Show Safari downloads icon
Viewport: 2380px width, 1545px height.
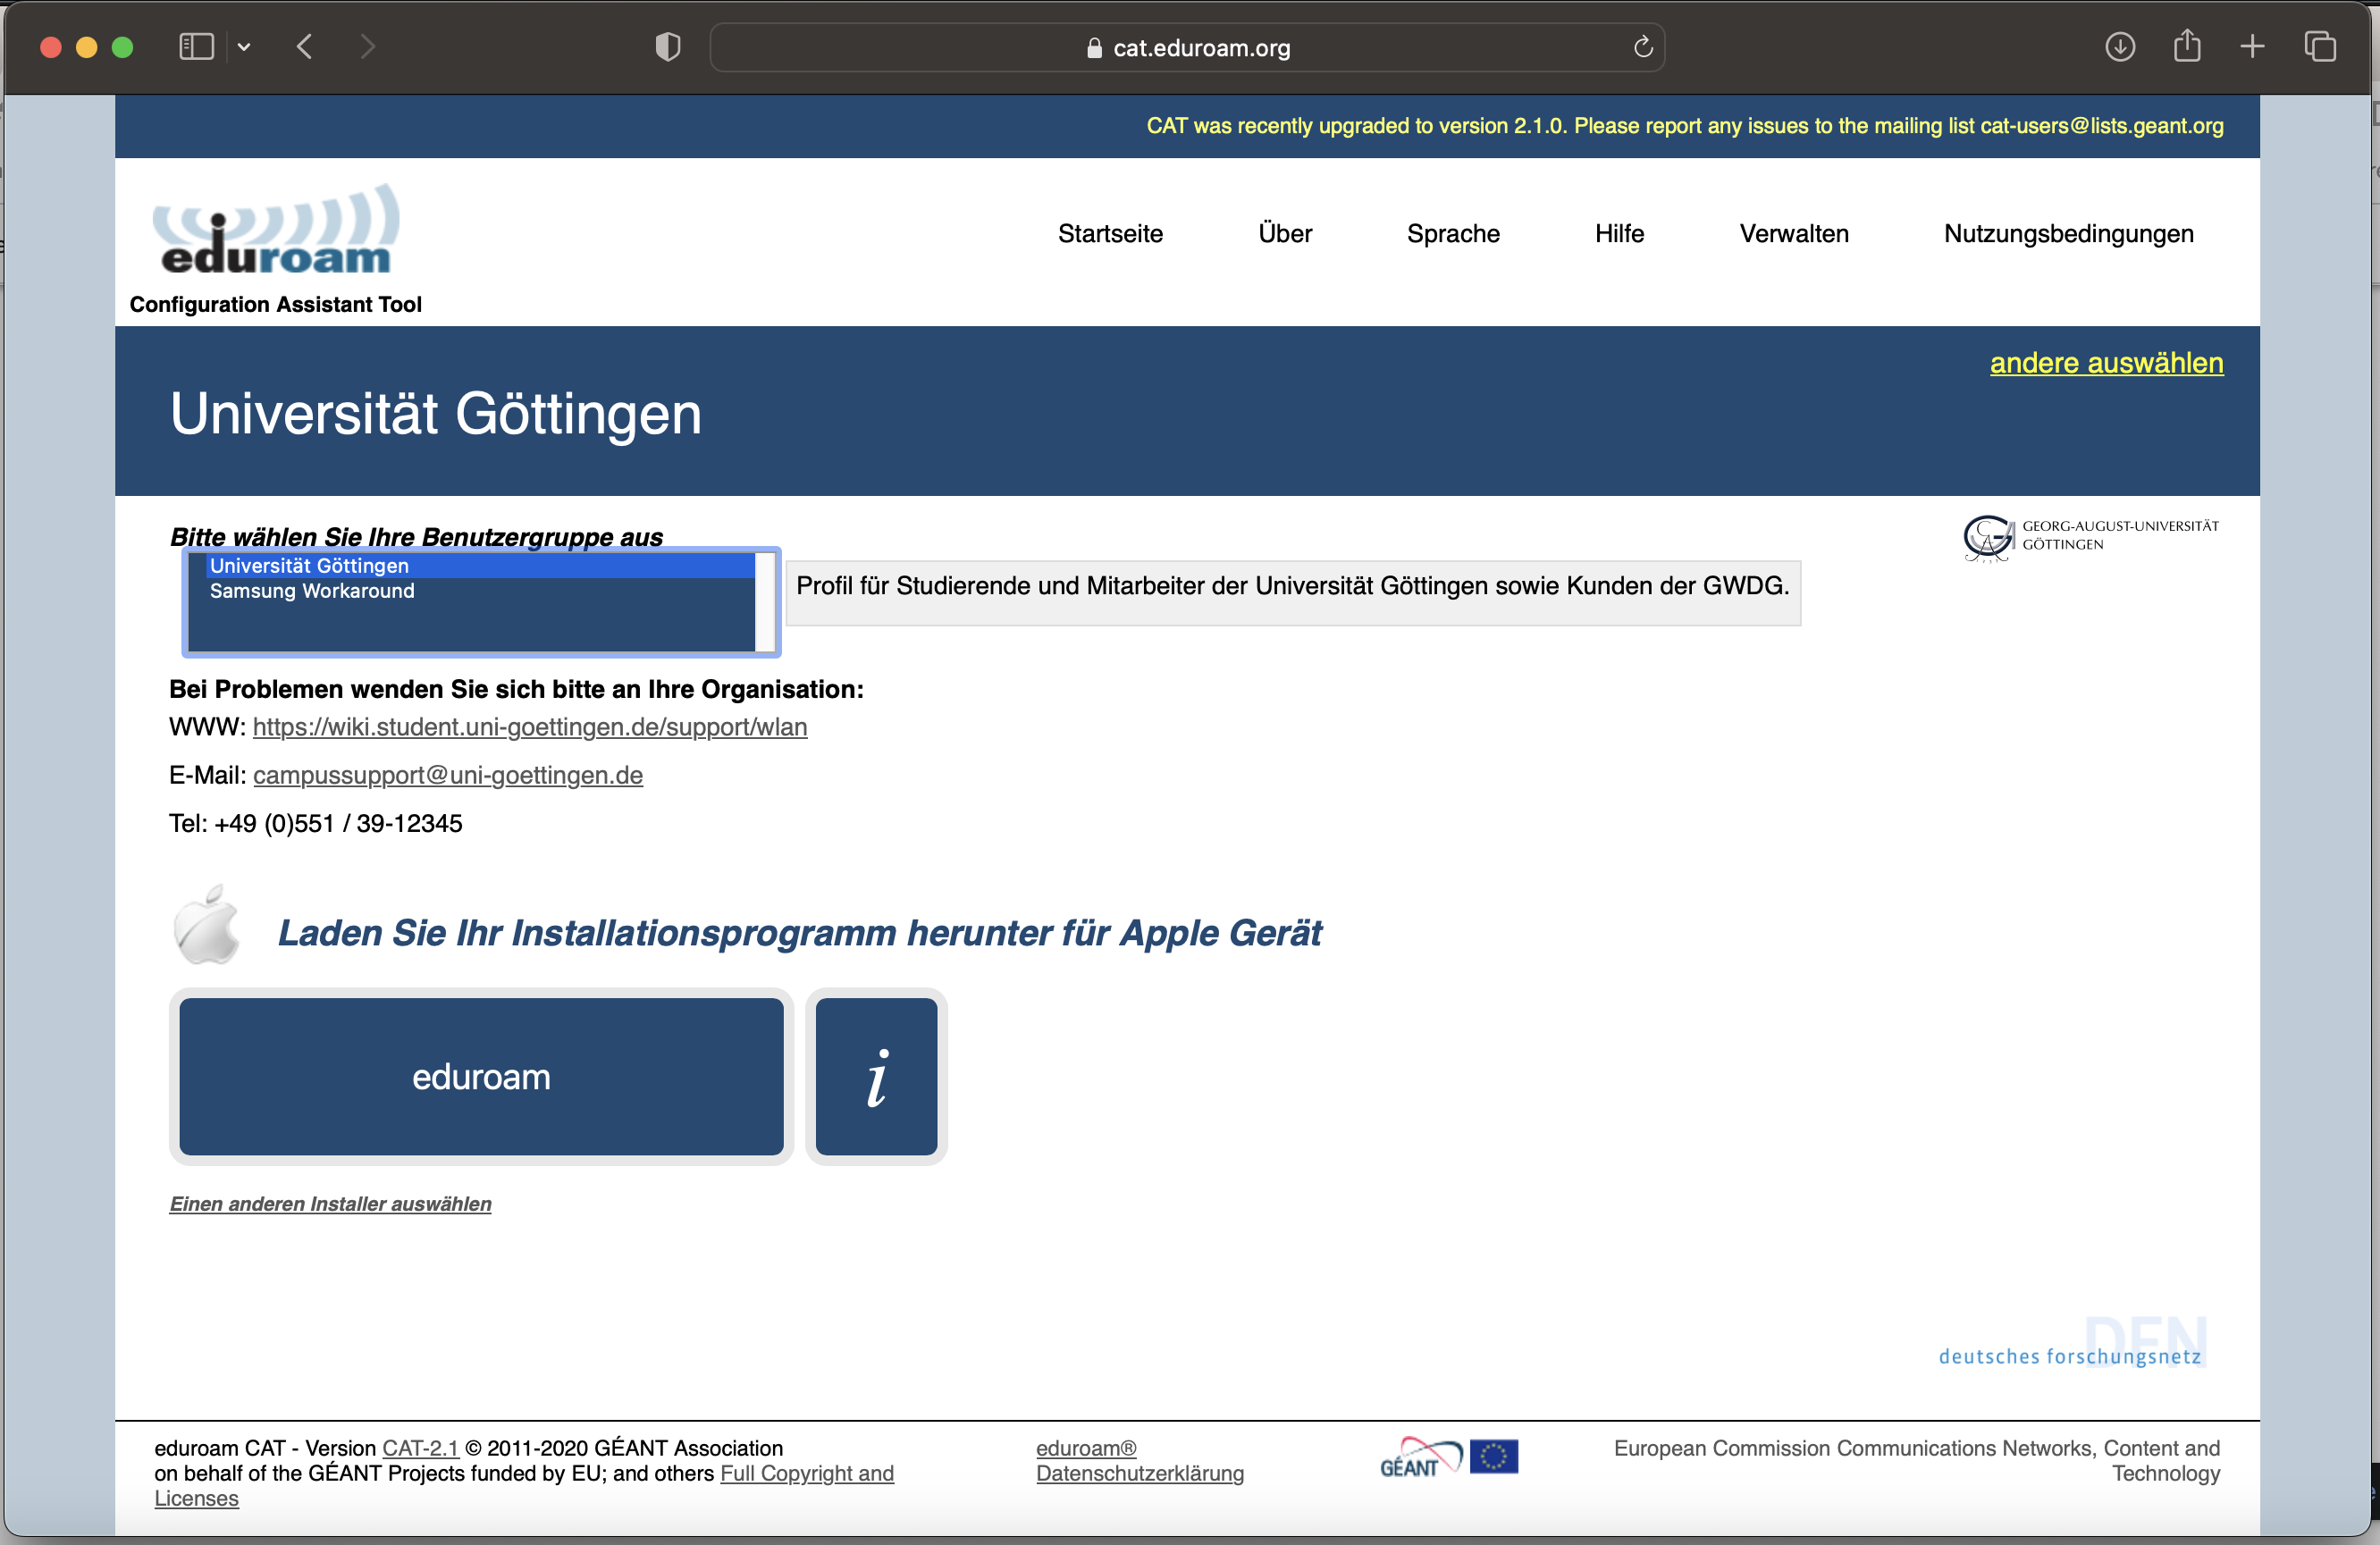[x=2120, y=47]
